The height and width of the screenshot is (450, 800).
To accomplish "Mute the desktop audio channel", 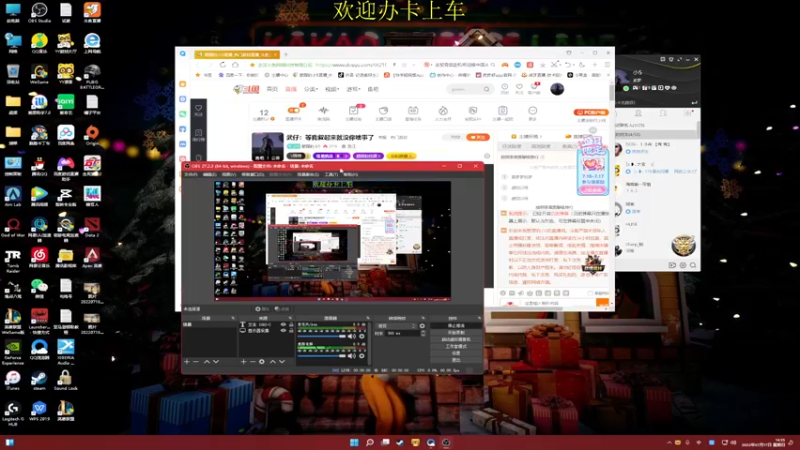I will pyautogui.click(x=352, y=336).
